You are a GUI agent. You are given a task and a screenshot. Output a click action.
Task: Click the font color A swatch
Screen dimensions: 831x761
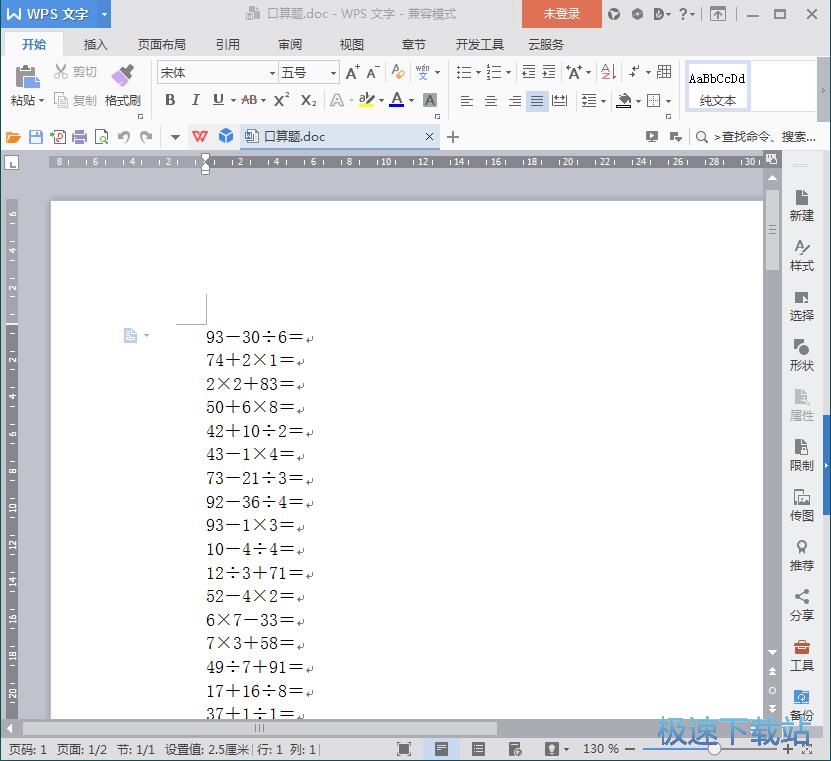(x=396, y=100)
